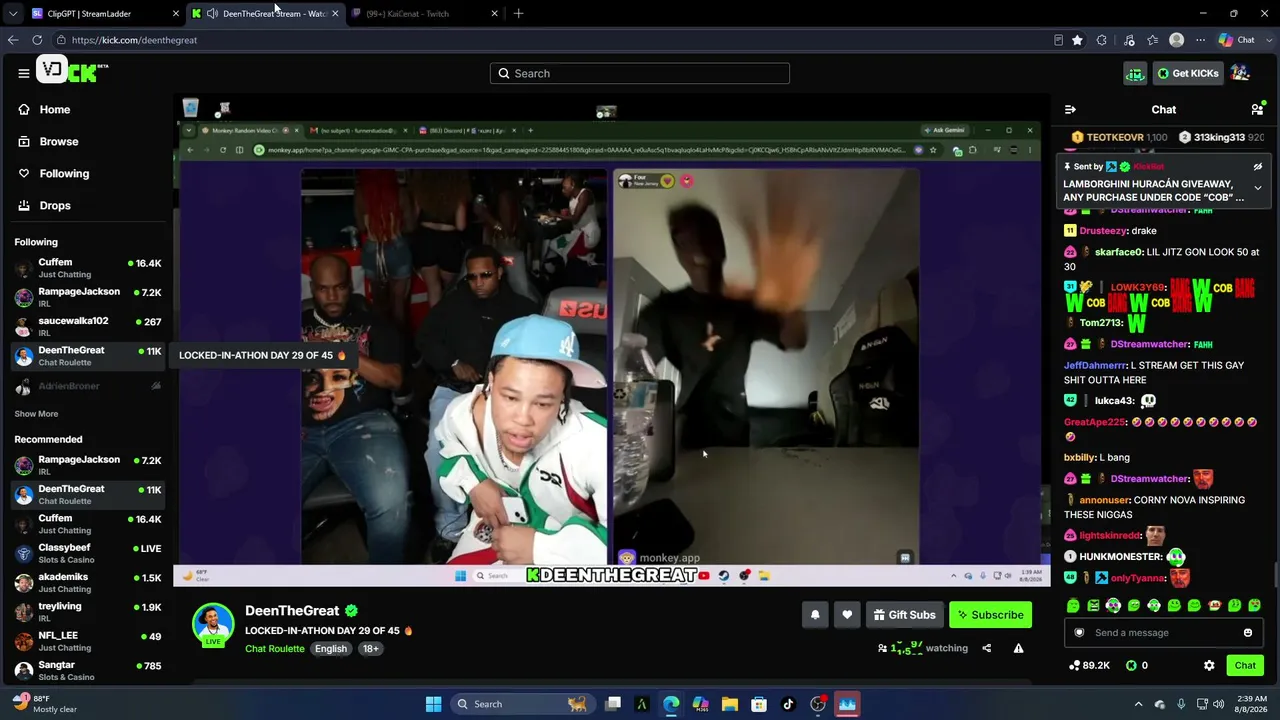Report the stream via warning icon
This screenshot has width=1280, height=720.
point(1018,648)
